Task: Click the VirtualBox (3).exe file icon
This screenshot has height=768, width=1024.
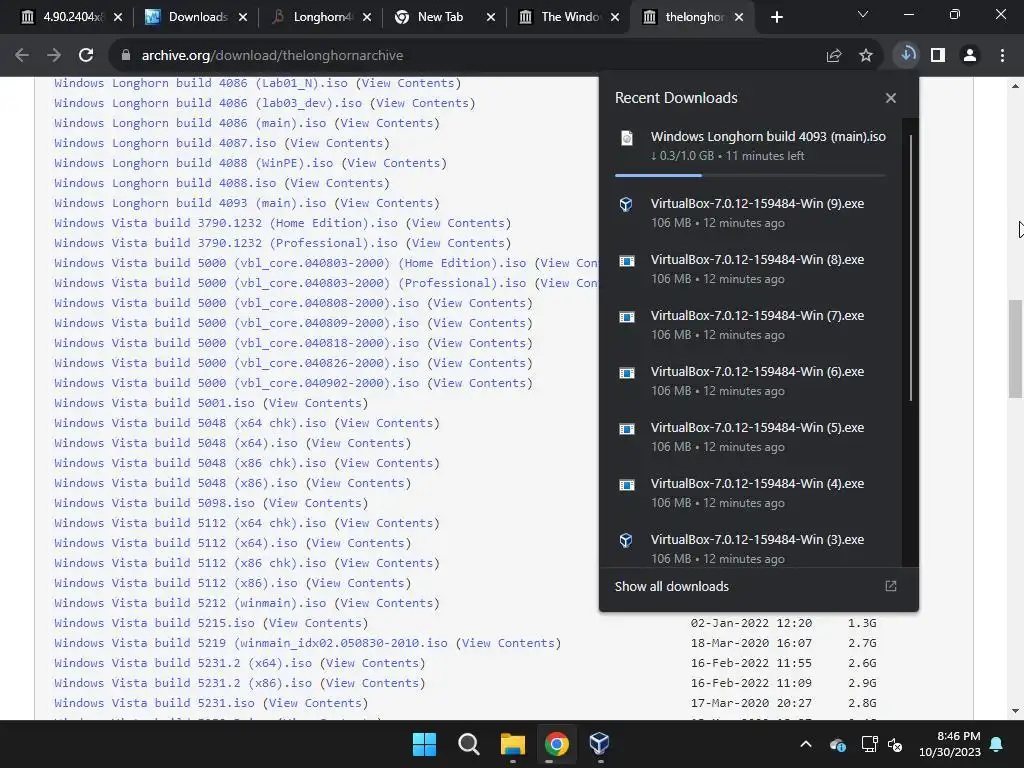Action: pos(626,541)
